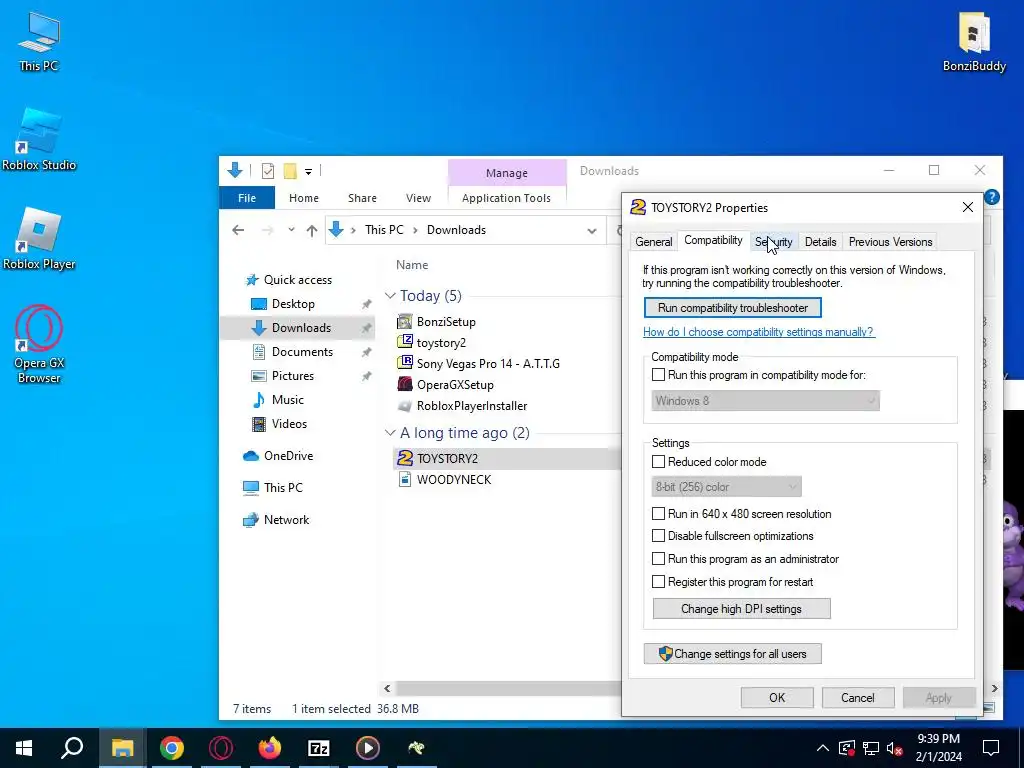This screenshot has height=768, width=1024.
Task: Click Explorer up arrow button
Action: pyautogui.click(x=312, y=230)
